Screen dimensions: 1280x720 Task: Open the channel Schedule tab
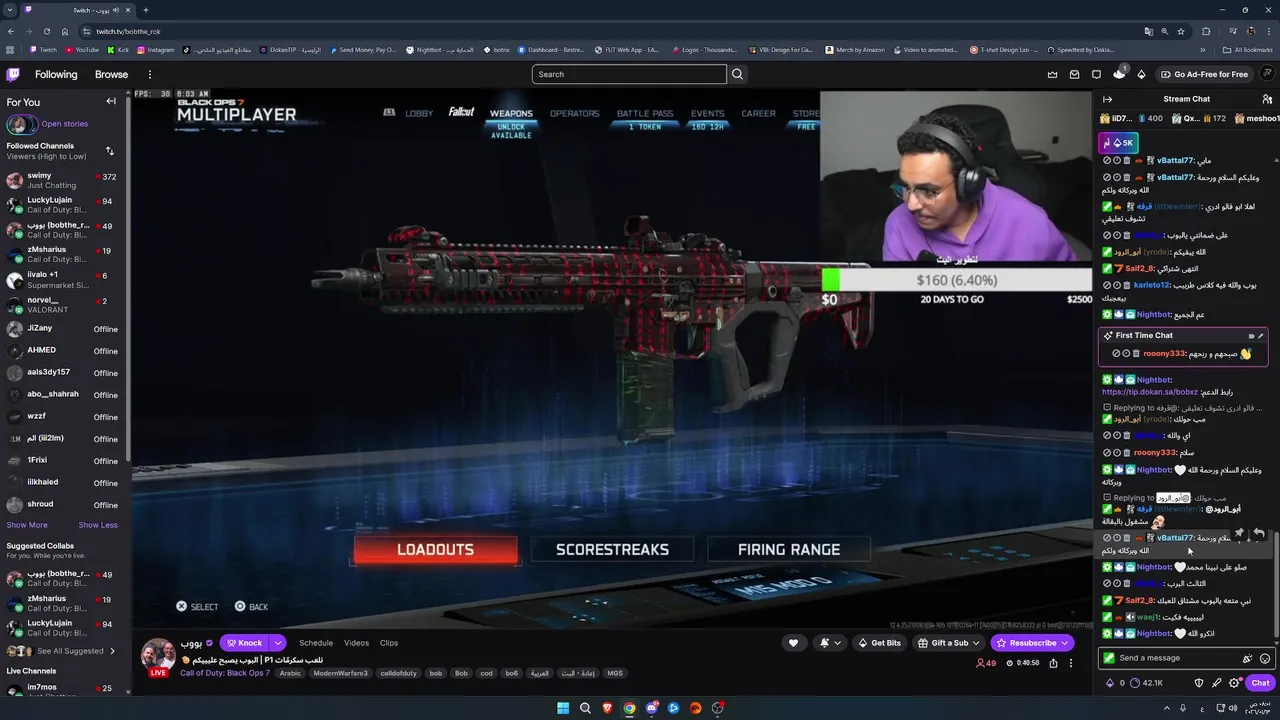coord(316,643)
